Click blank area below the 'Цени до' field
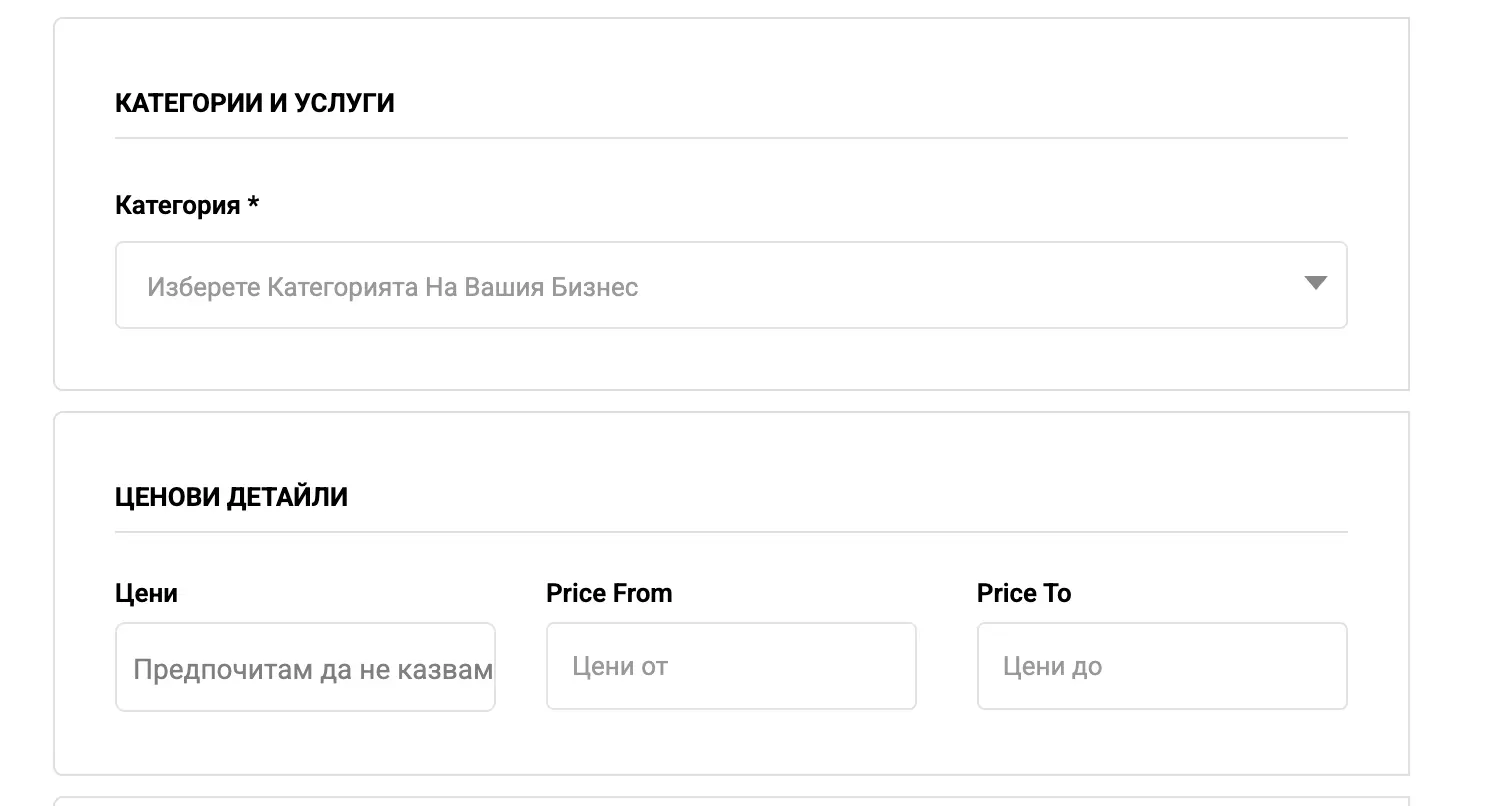The image size is (1494, 806). (1161, 742)
